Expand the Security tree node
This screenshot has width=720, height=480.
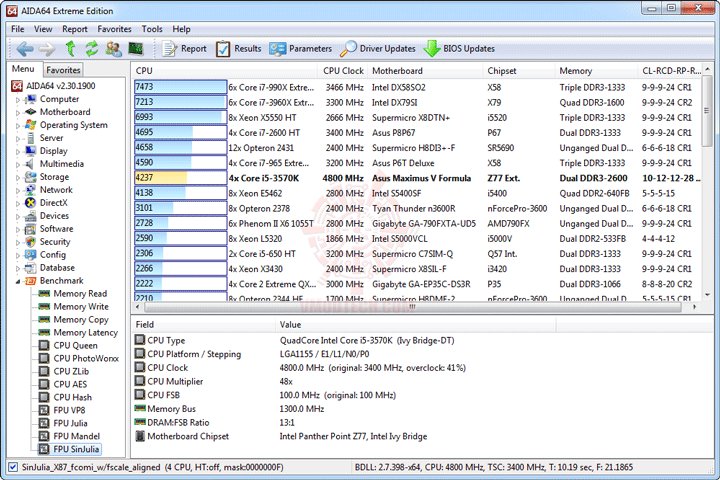click(x=18, y=242)
